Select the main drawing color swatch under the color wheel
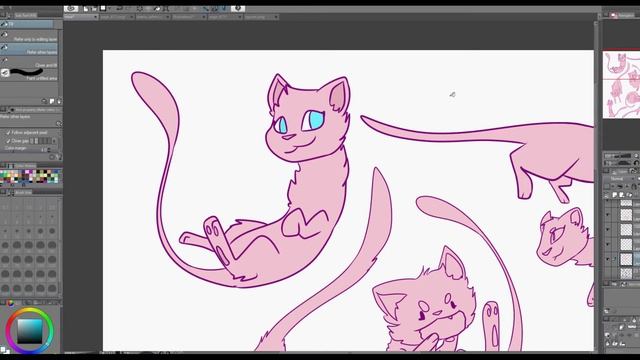Image resolution: width=640 pixels, height=360 pixels. click(3, 349)
